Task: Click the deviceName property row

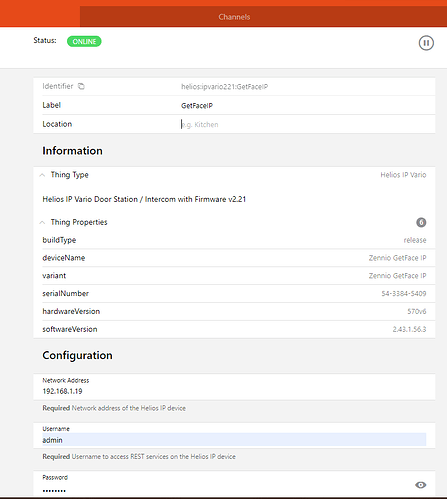Action: pyautogui.click(x=234, y=258)
